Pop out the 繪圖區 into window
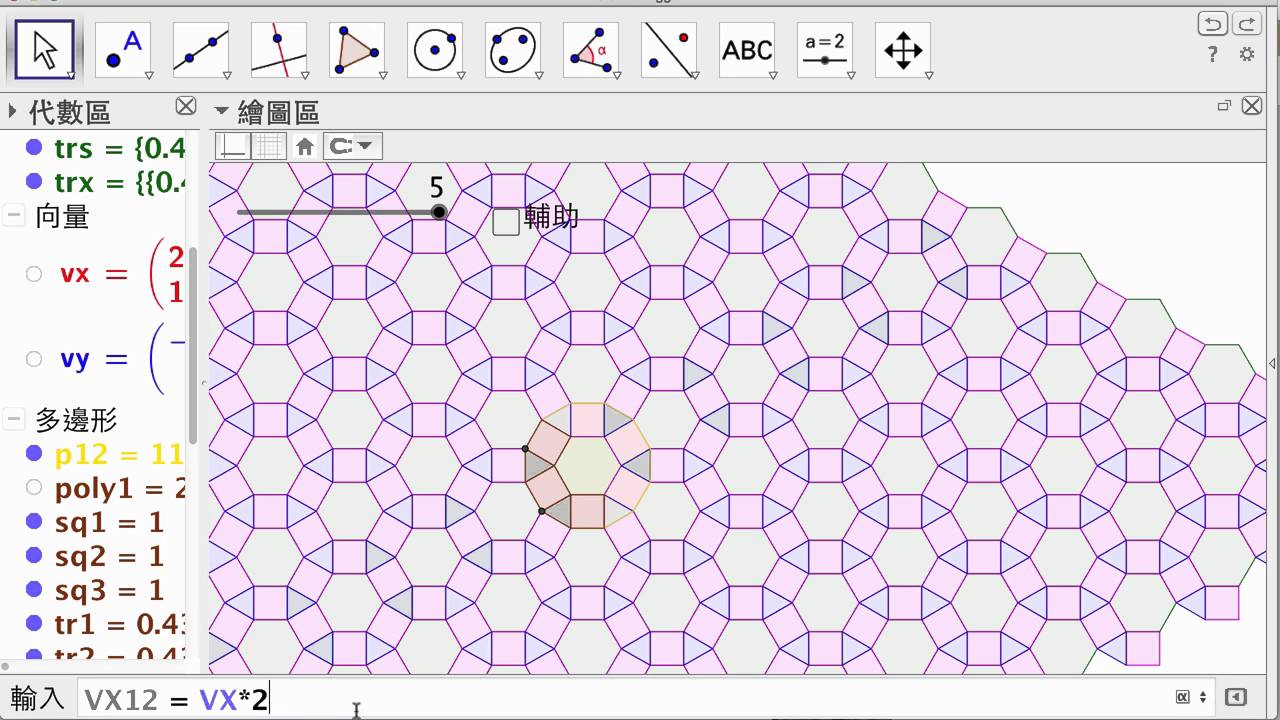 click(x=1224, y=105)
